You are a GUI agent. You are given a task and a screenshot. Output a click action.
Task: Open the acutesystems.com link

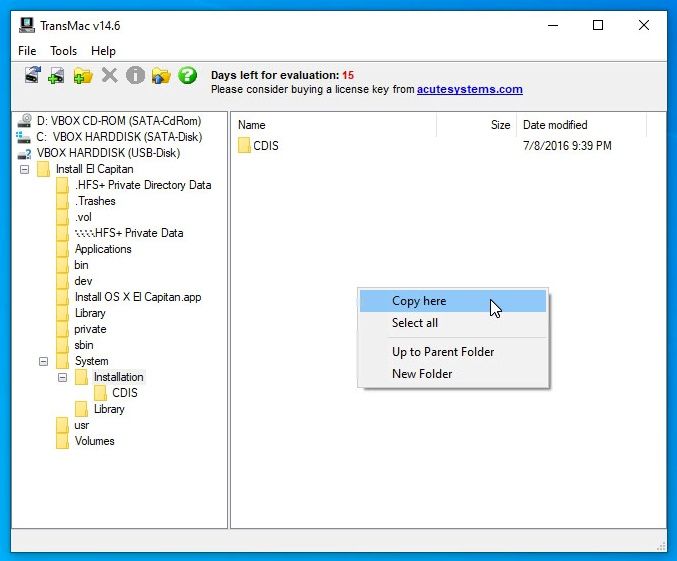click(x=469, y=89)
